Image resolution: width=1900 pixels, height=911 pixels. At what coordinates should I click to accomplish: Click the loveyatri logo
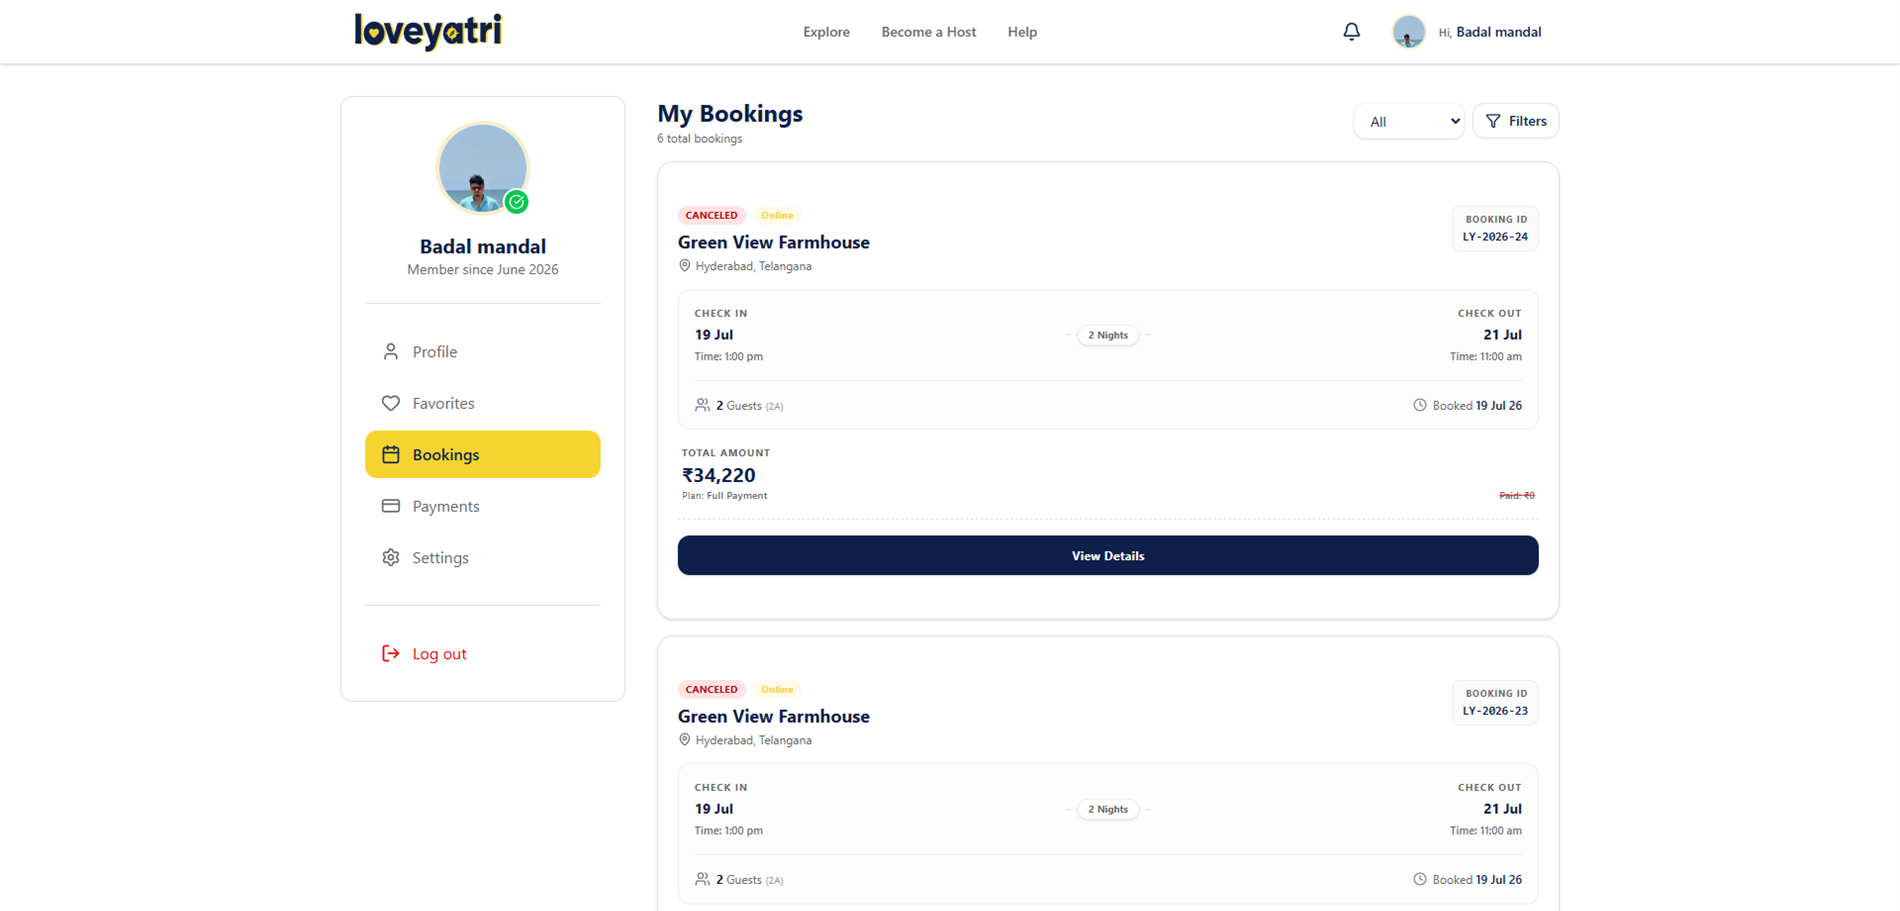[x=428, y=31]
